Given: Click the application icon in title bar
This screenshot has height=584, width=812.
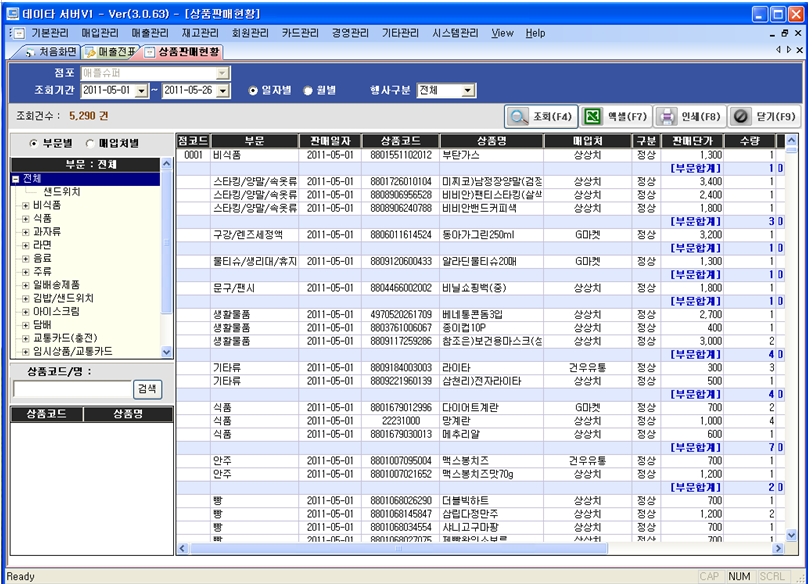Looking at the screenshot, I should pos(10,13).
